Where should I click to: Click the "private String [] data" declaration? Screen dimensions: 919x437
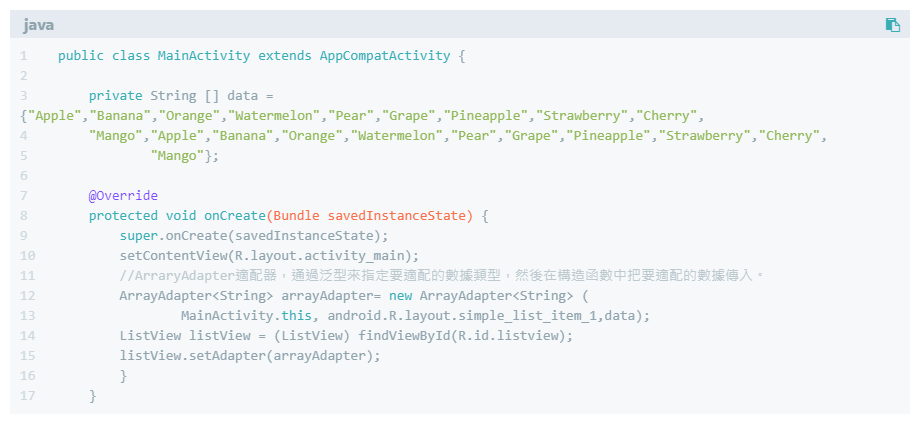coord(181,96)
